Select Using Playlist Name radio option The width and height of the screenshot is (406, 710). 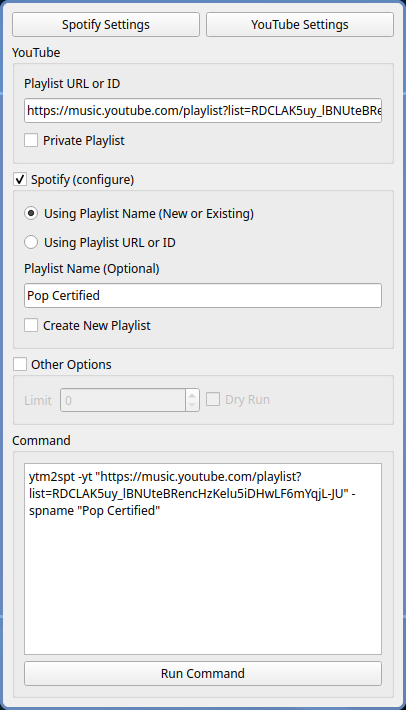coord(31,213)
